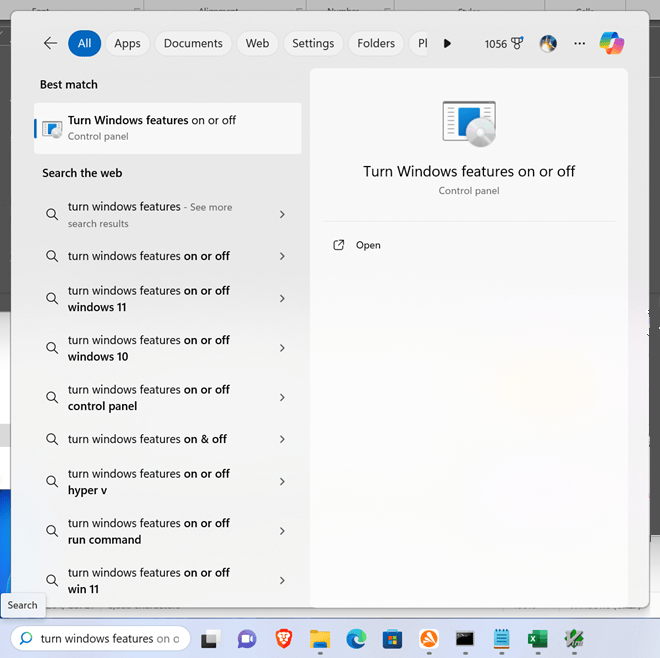Click search icon beside 'on & off' suggestion
This screenshot has width=660, height=658.
52,439
